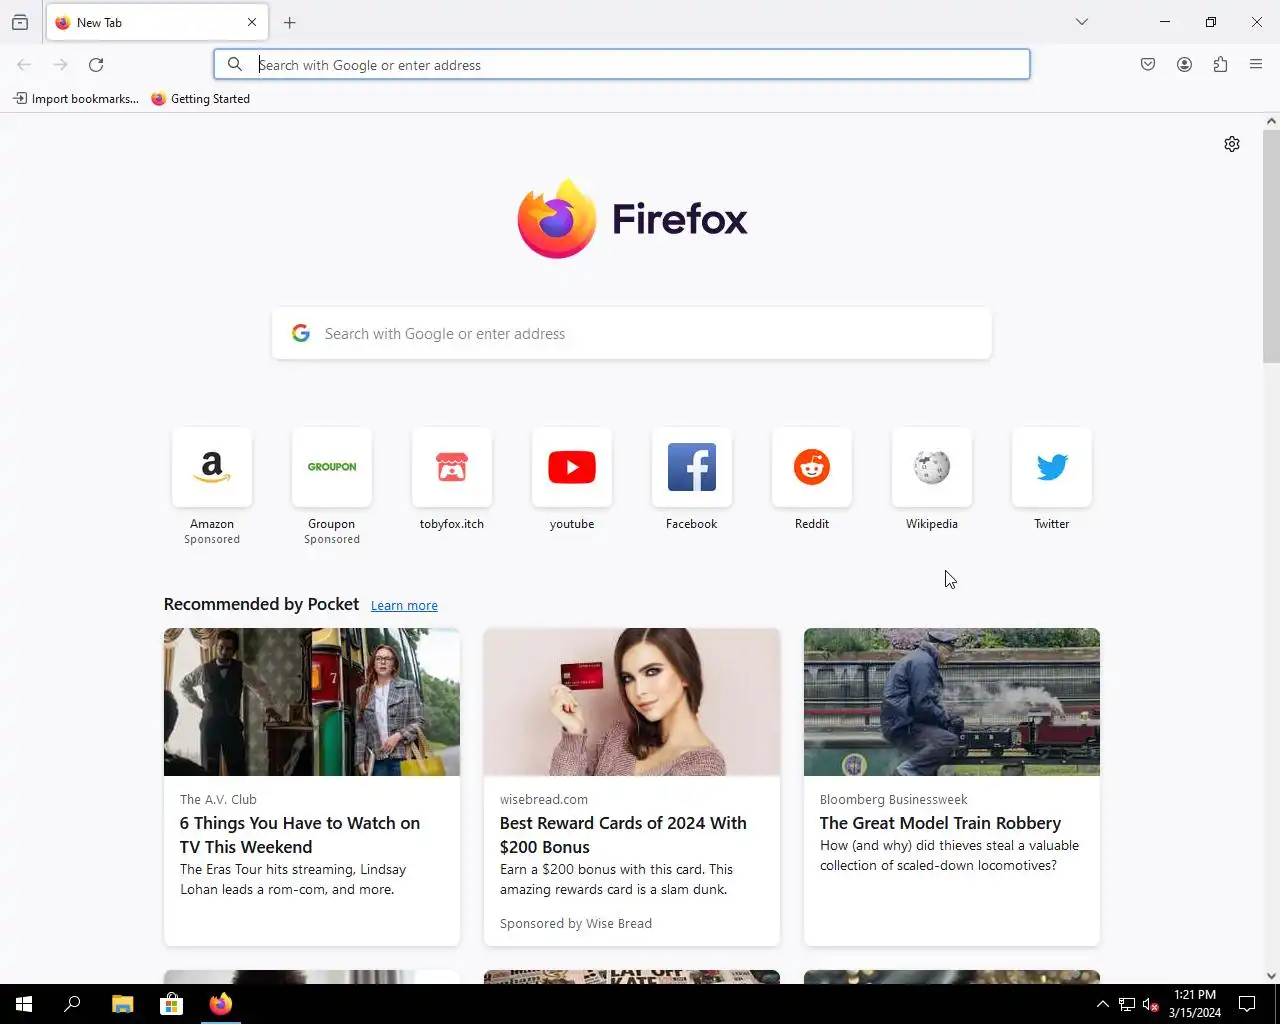
Task: Close the New Tab tab
Action: (x=252, y=22)
